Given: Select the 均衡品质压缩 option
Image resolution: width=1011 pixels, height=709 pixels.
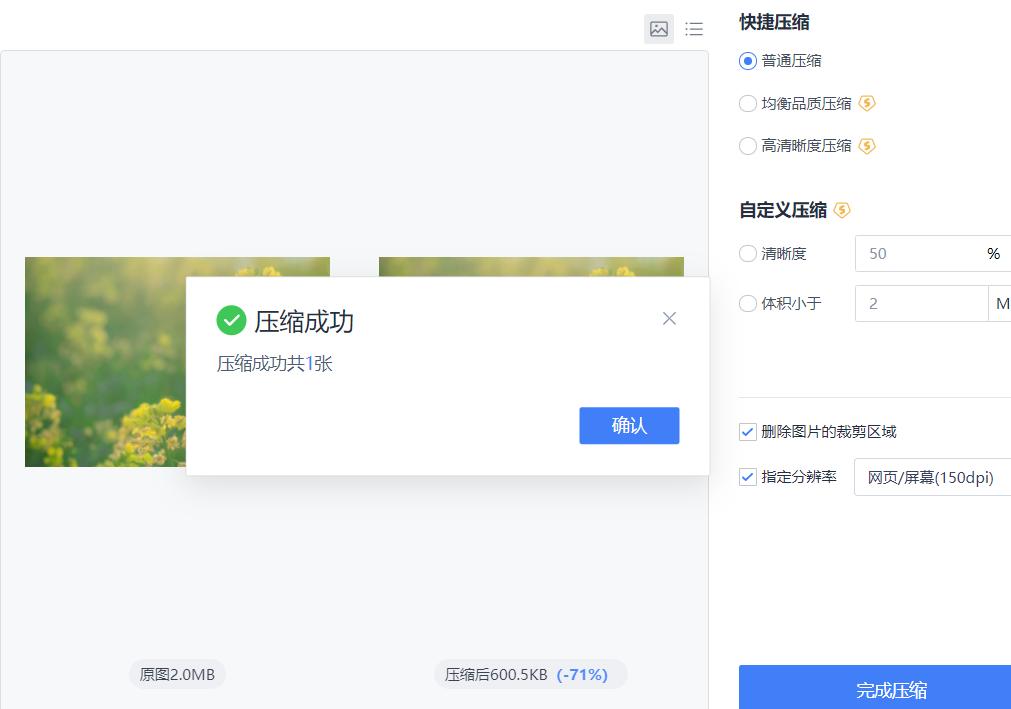Looking at the screenshot, I should point(747,103).
